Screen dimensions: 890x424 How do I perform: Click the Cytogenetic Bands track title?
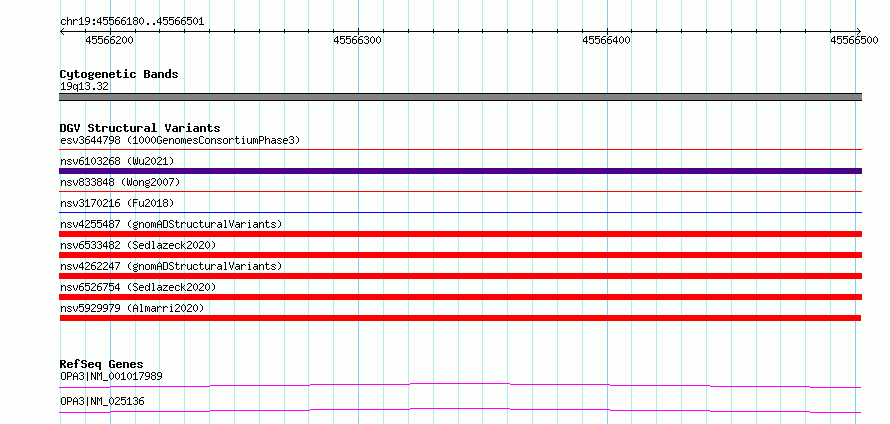click(x=119, y=74)
